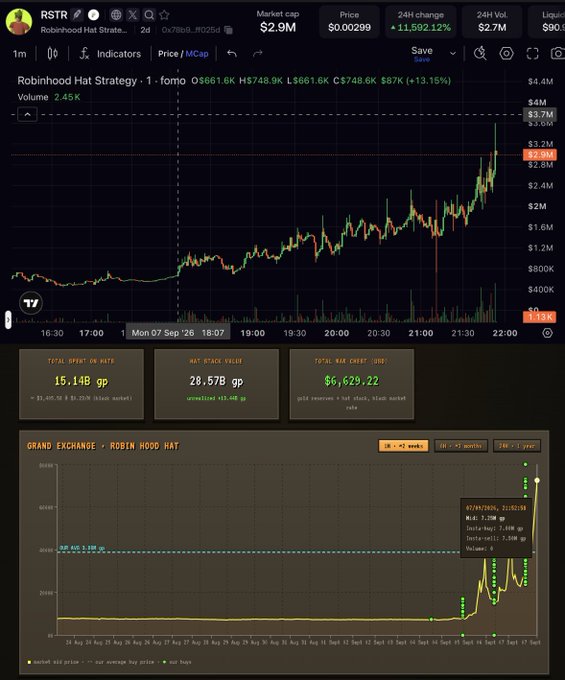The height and width of the screenshot is (680, 565).
Task: Open the Indicators menu
Action: coord(110,54)
